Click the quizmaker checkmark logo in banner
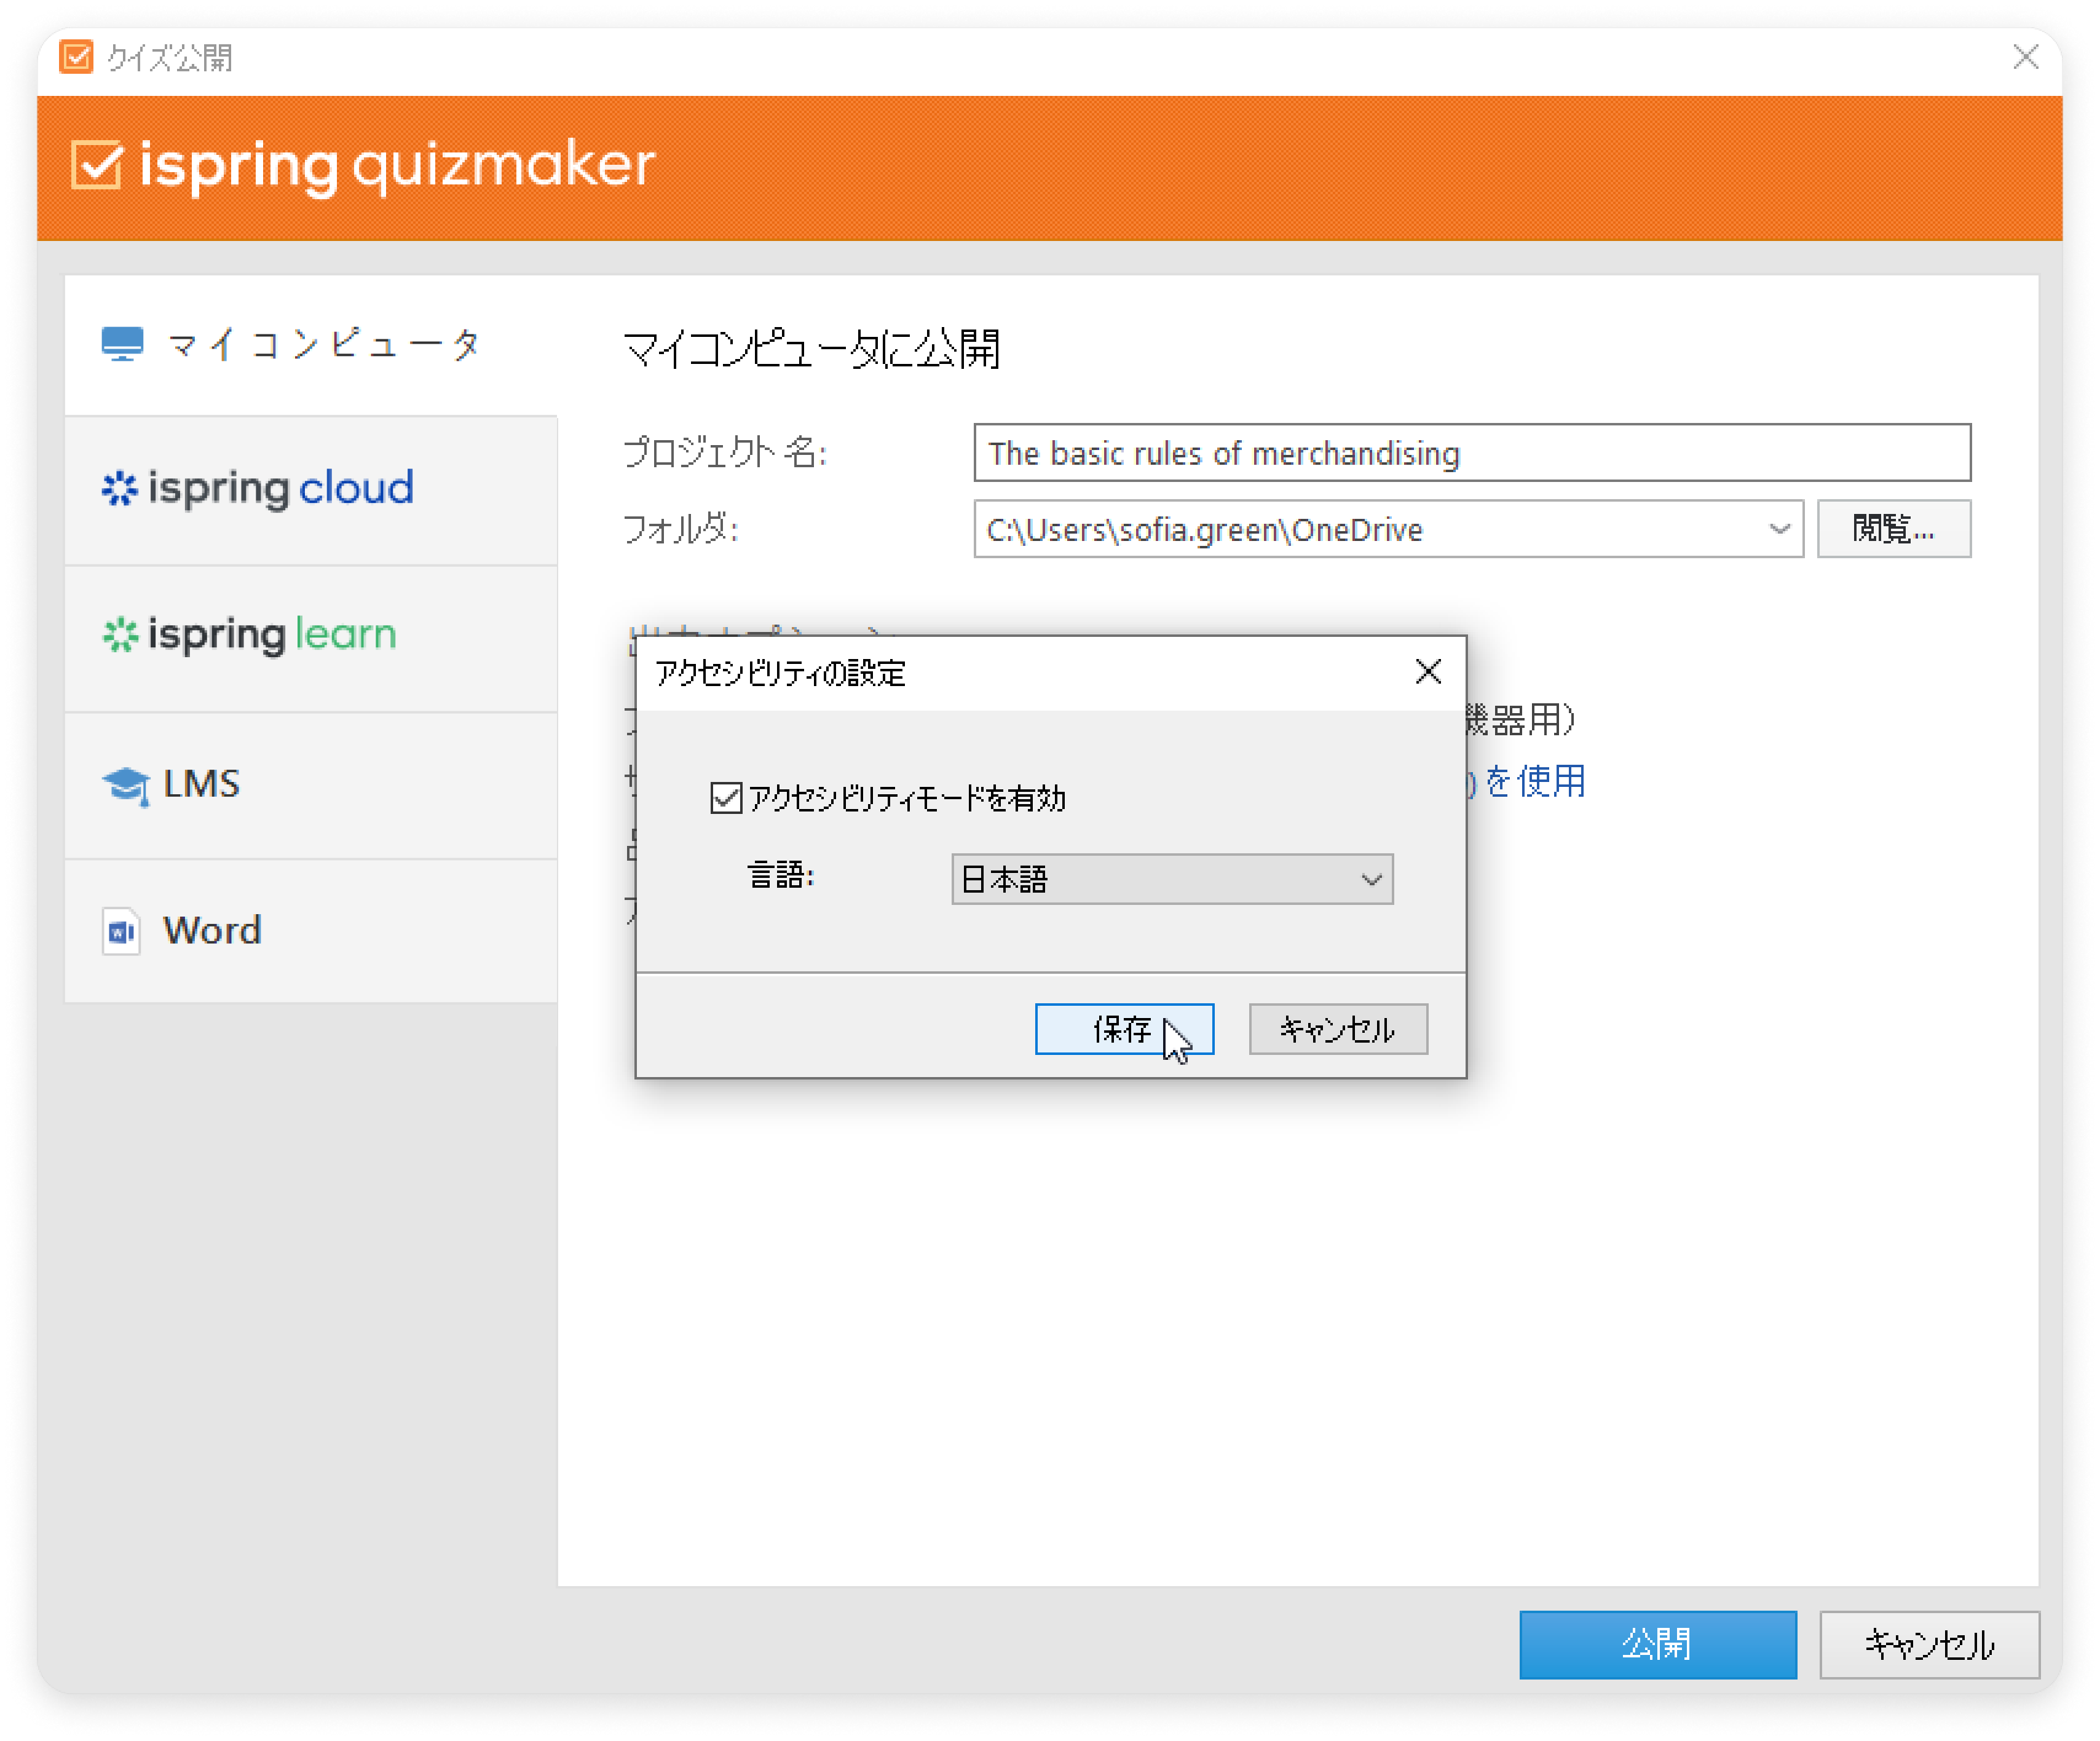The image size is (2100, 1741). point(97,164)
